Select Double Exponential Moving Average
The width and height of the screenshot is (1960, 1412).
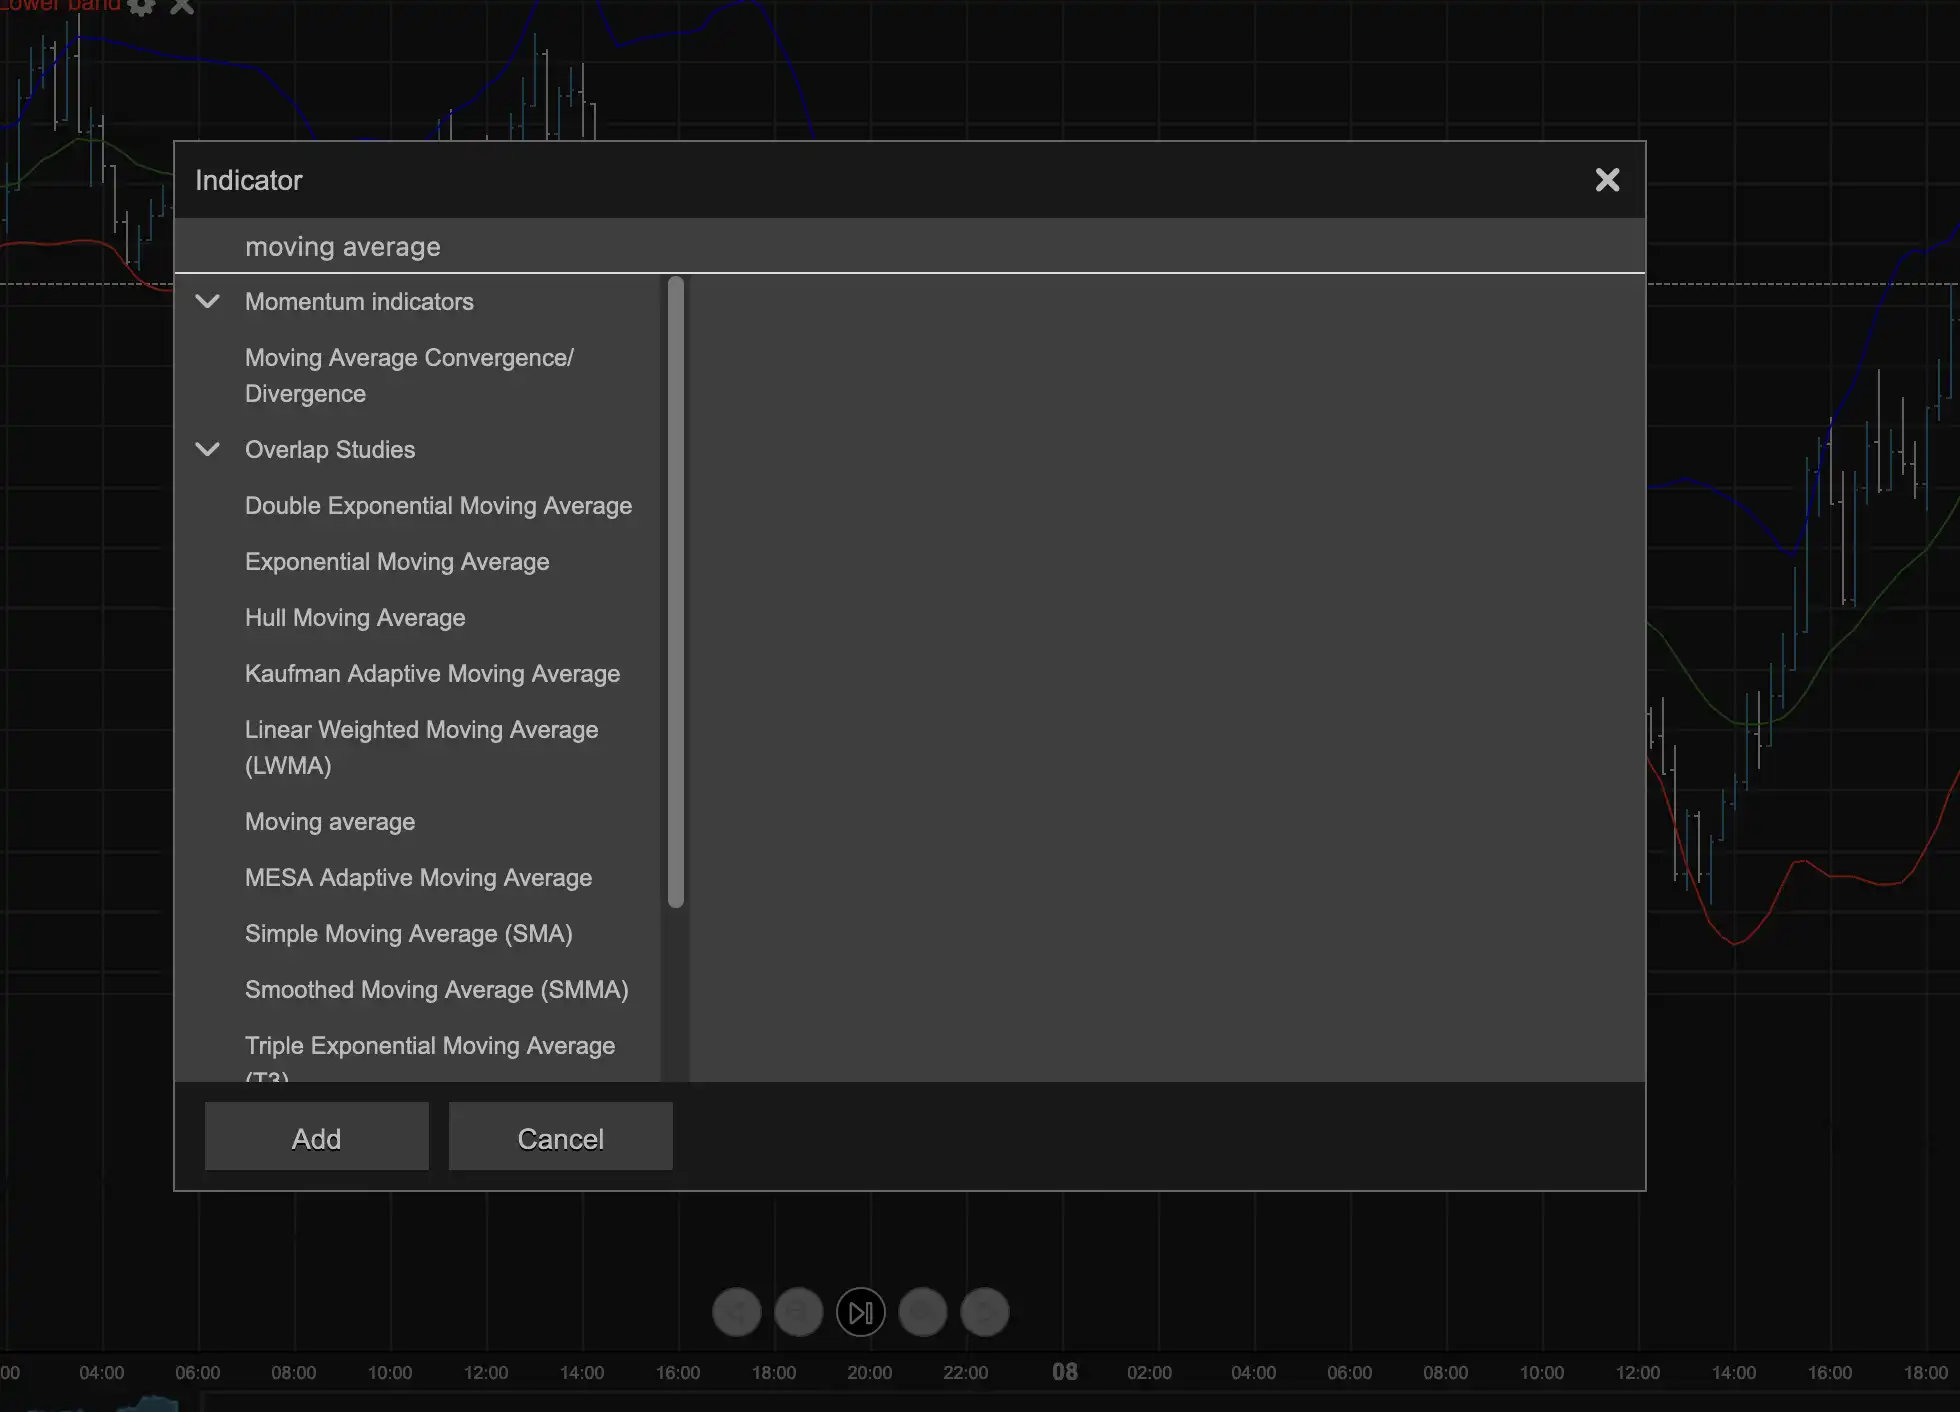[438, 506]
